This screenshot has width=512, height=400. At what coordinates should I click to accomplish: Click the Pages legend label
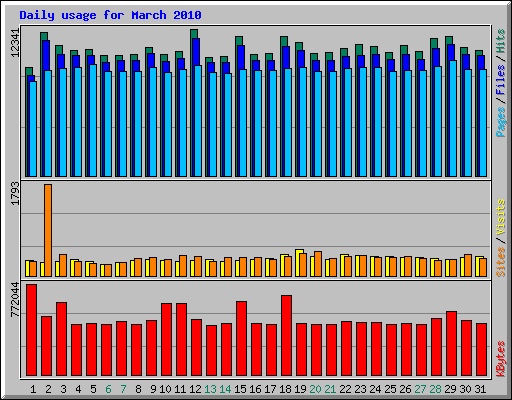(501, 122)
